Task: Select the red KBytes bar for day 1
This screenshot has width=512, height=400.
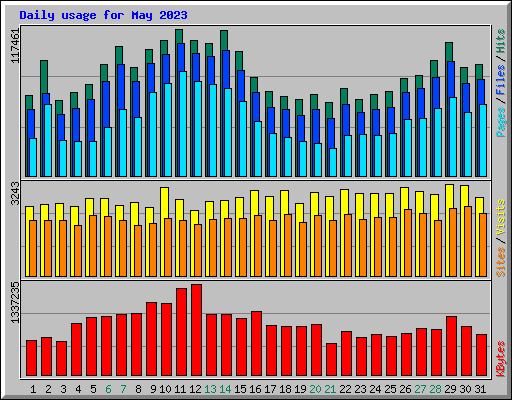Action: tap(31, 358)
